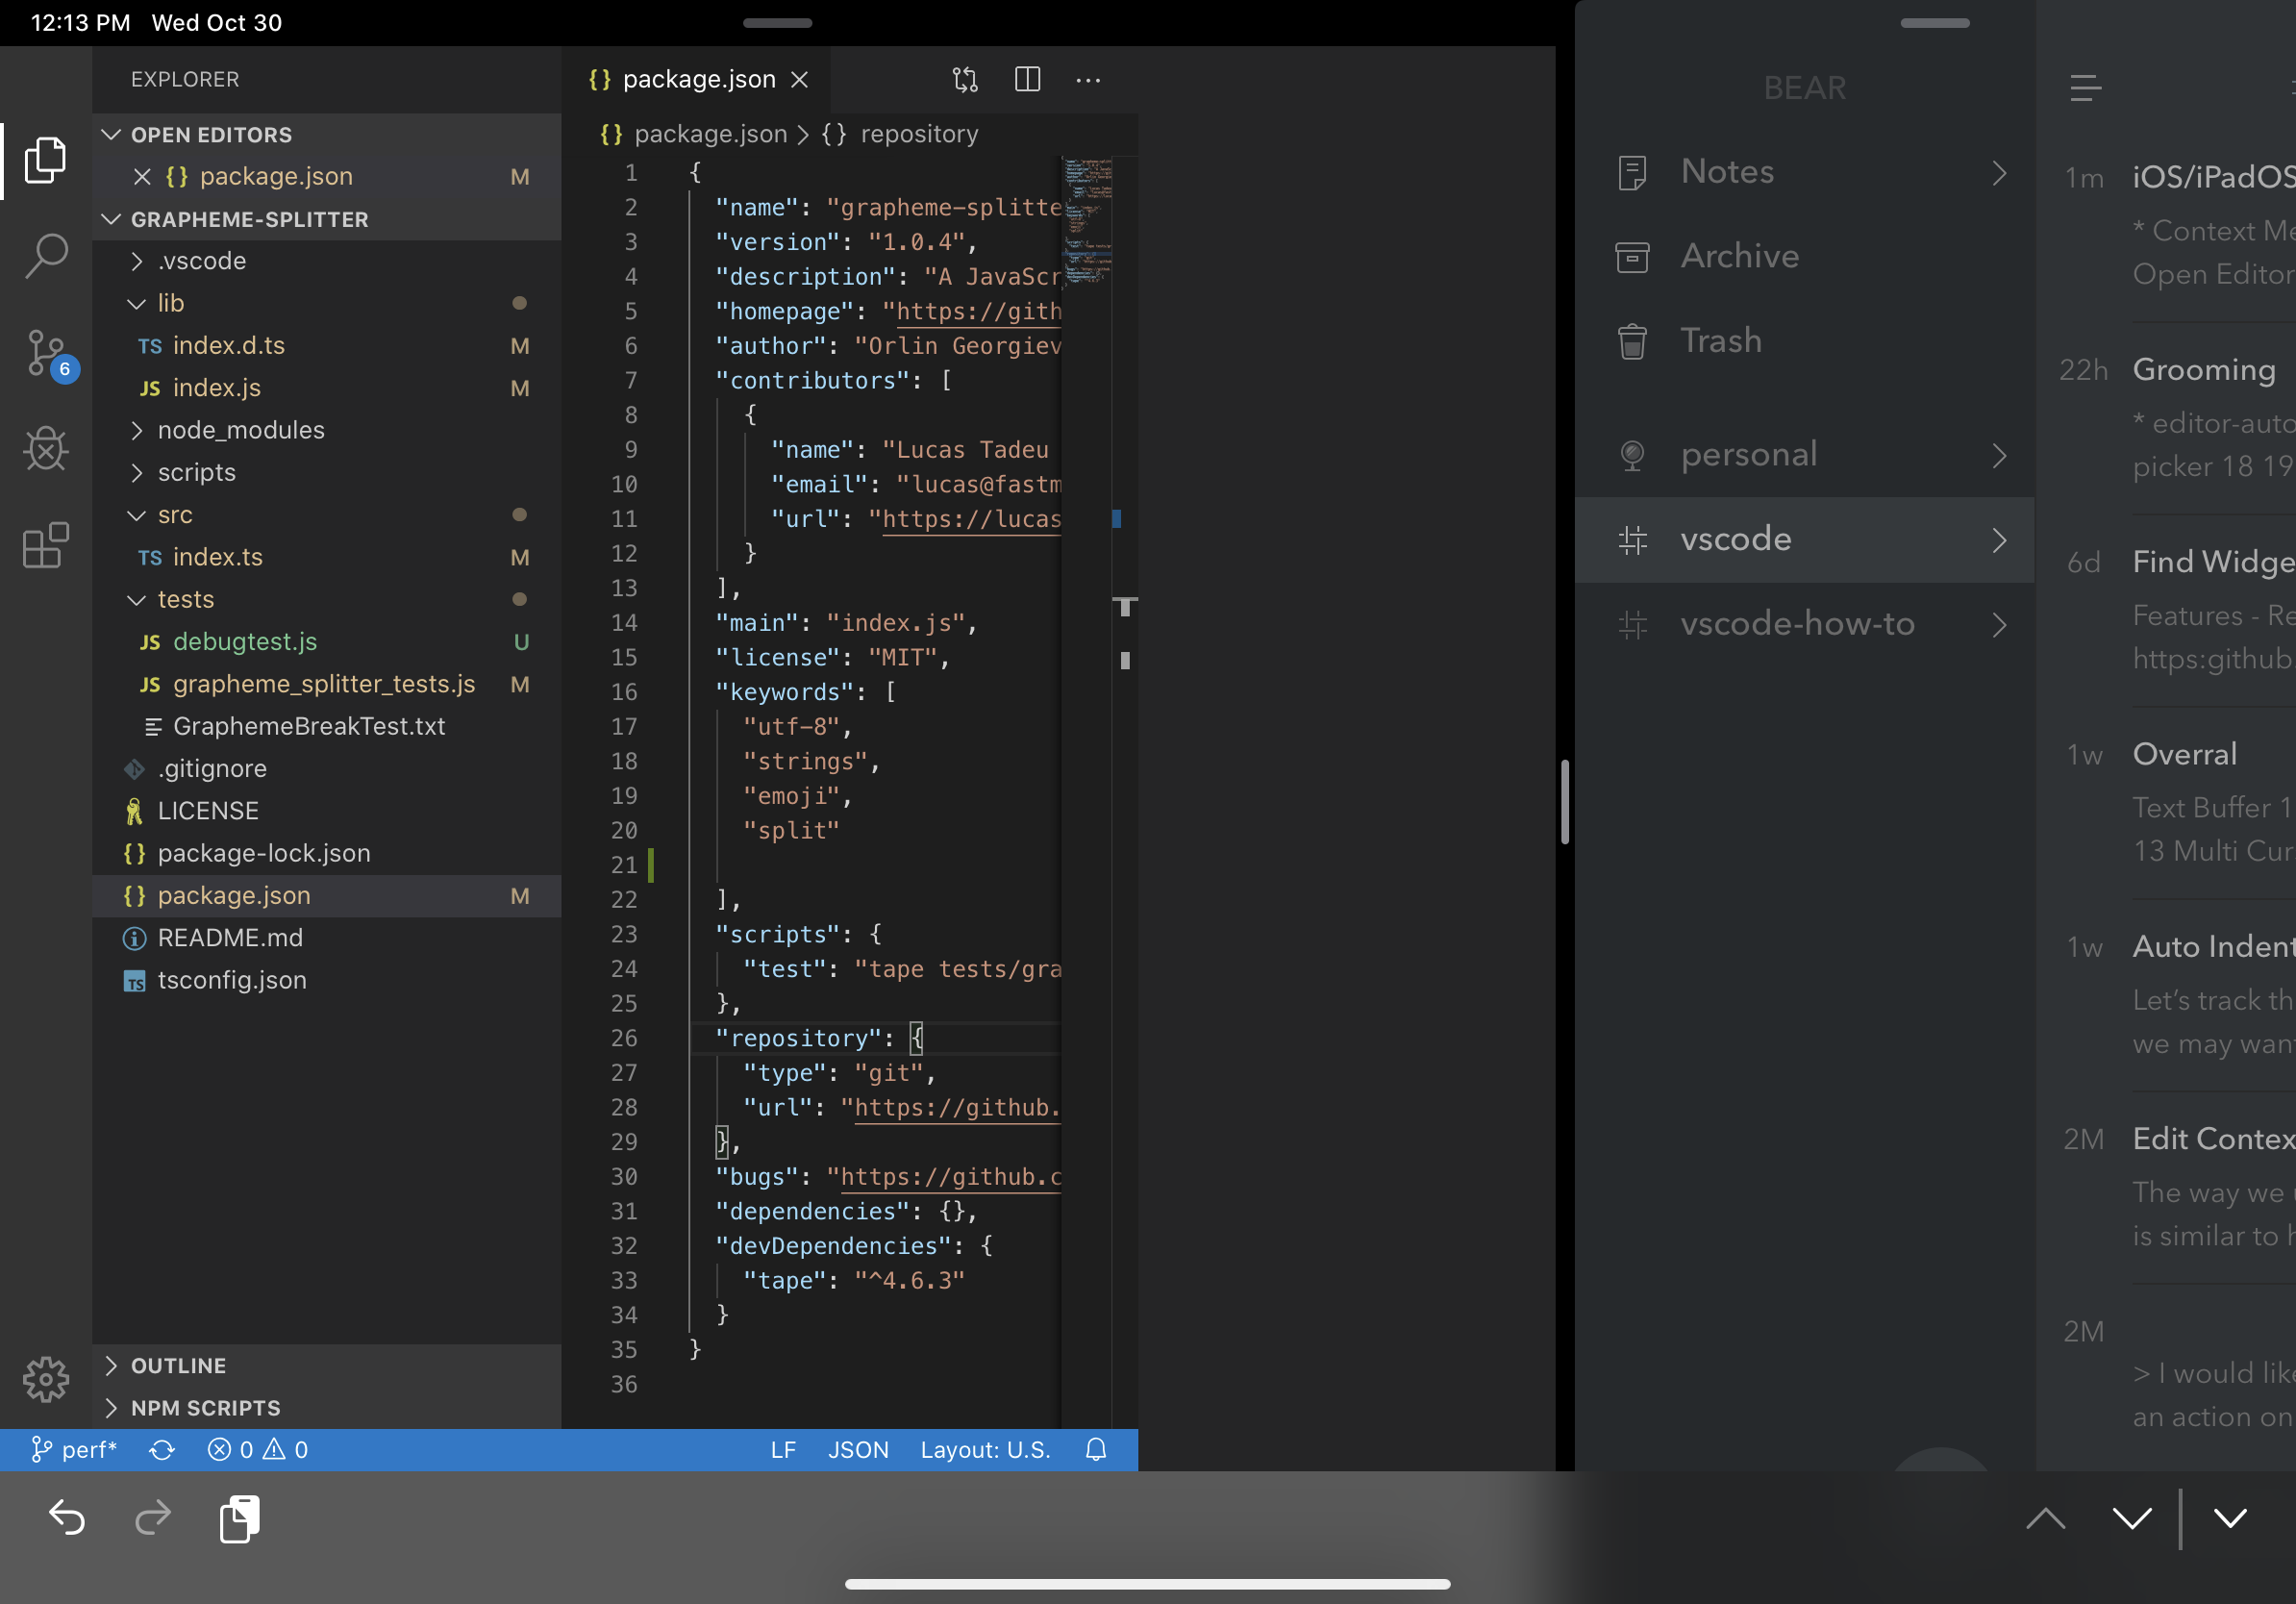Change the JSON language mode in status bar
Image resolution: width=2296 pixels, height=1604 pixels.
(x=858, y=1449)
